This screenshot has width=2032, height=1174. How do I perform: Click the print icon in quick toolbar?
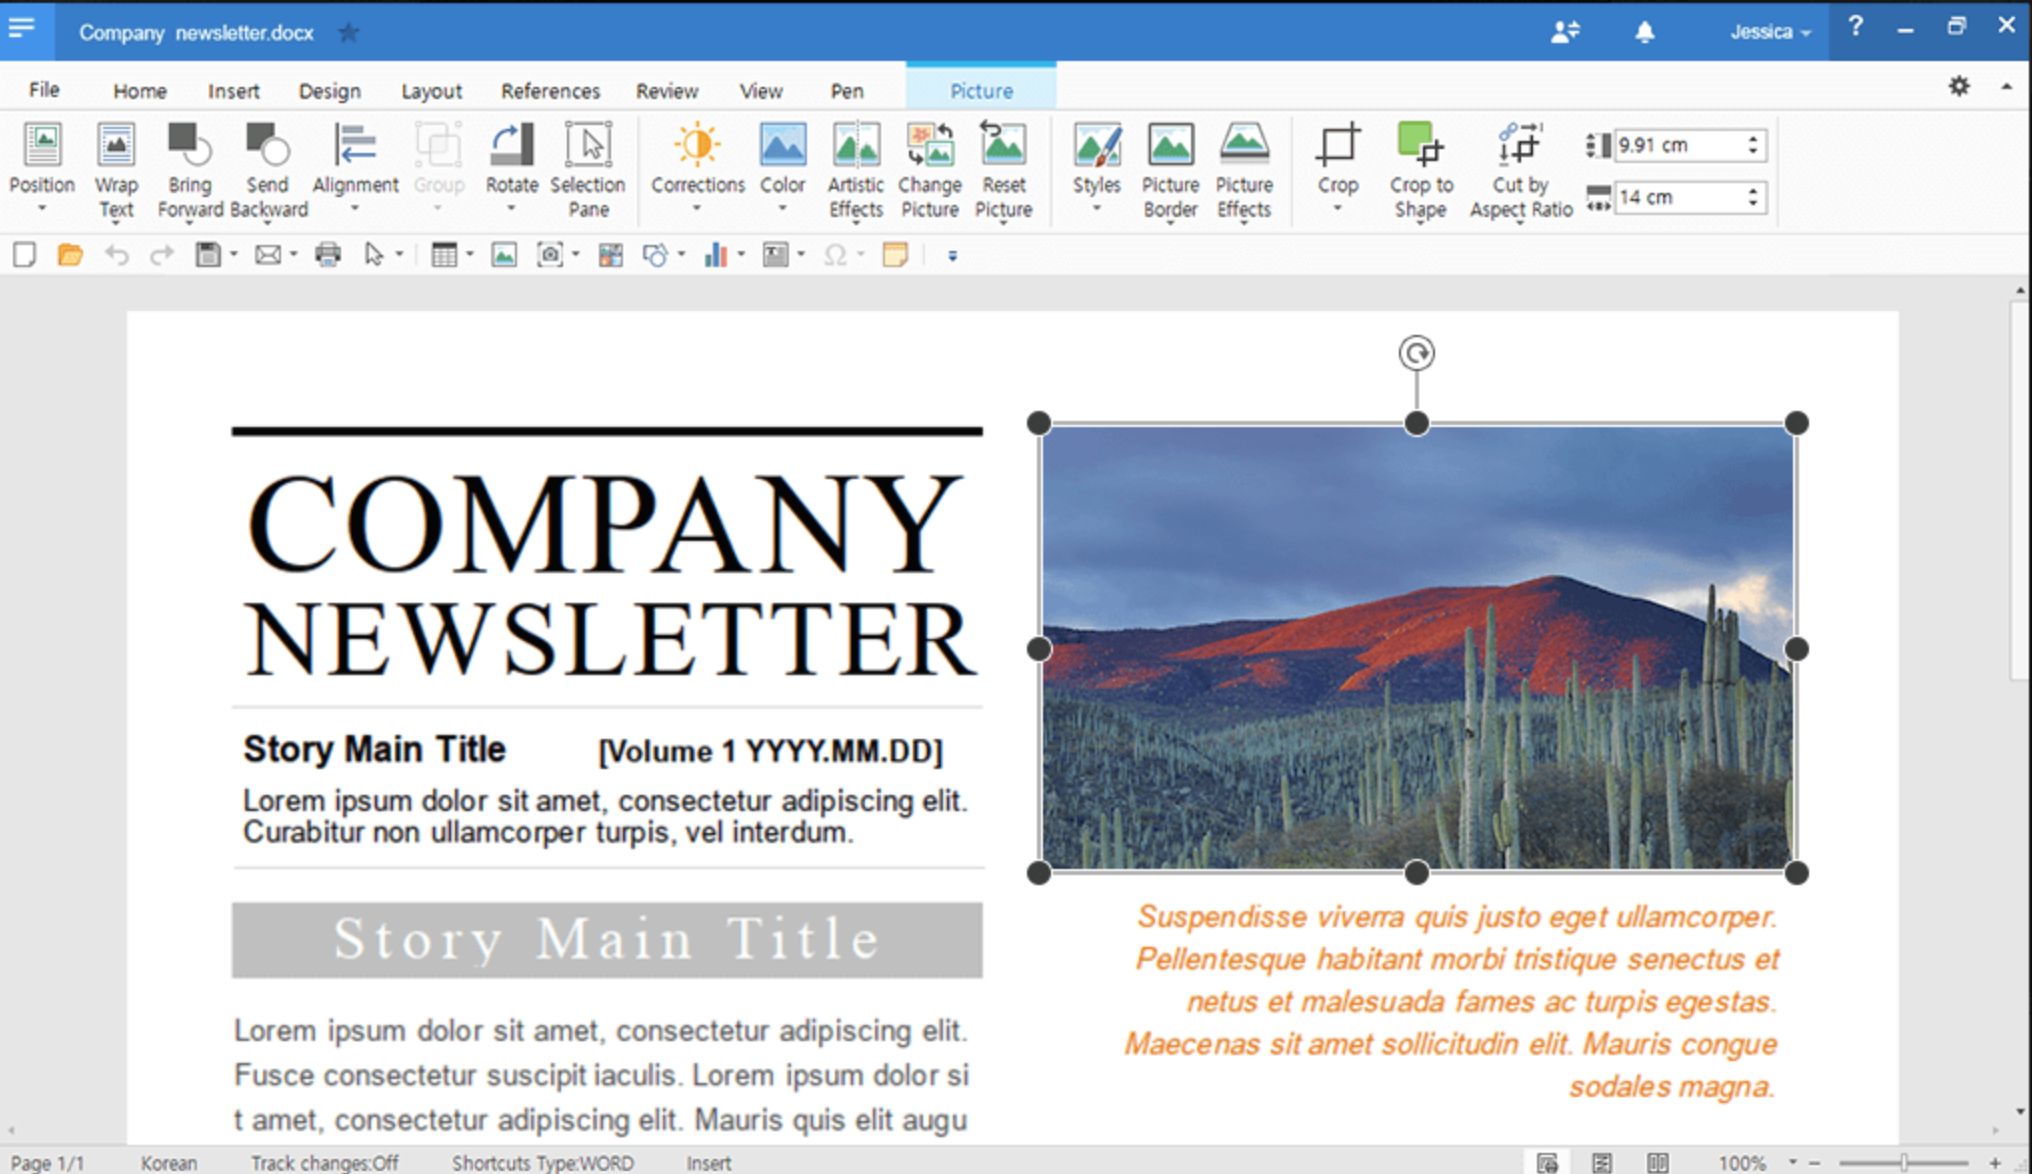(328, 255)
